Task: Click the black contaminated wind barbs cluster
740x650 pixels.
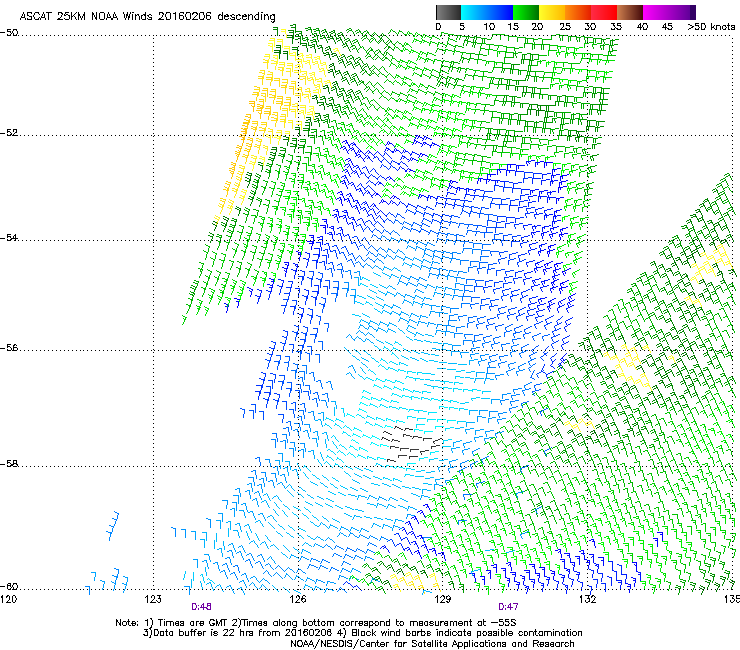Action: [x=412, y=444]
